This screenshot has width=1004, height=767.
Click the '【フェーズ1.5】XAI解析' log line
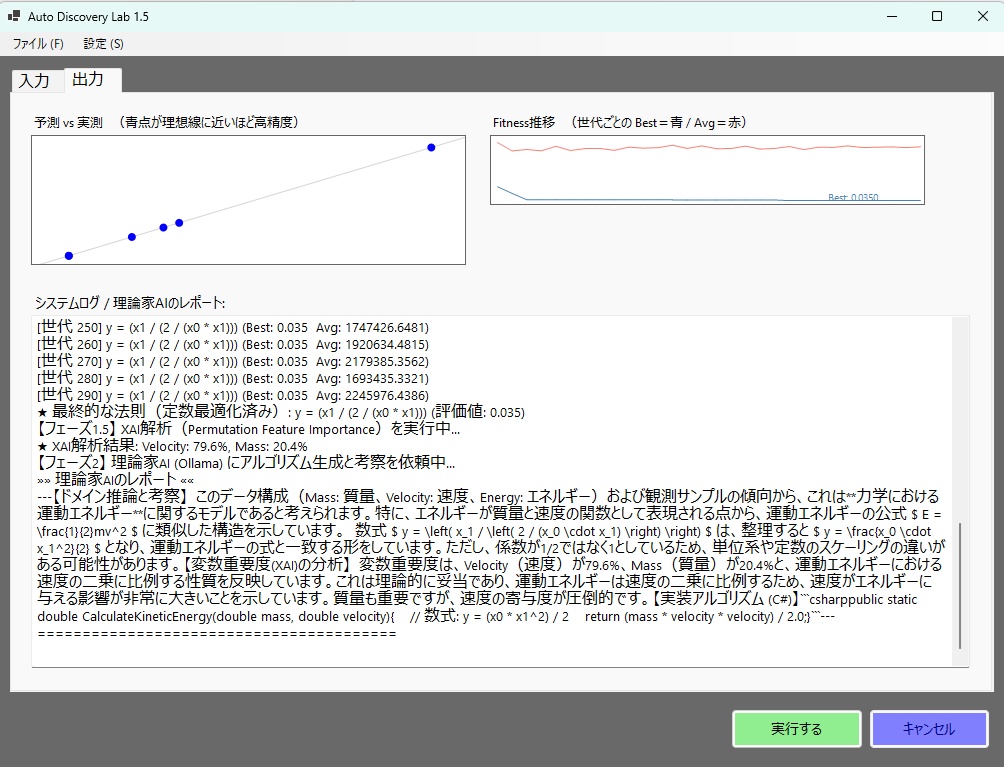248,428
